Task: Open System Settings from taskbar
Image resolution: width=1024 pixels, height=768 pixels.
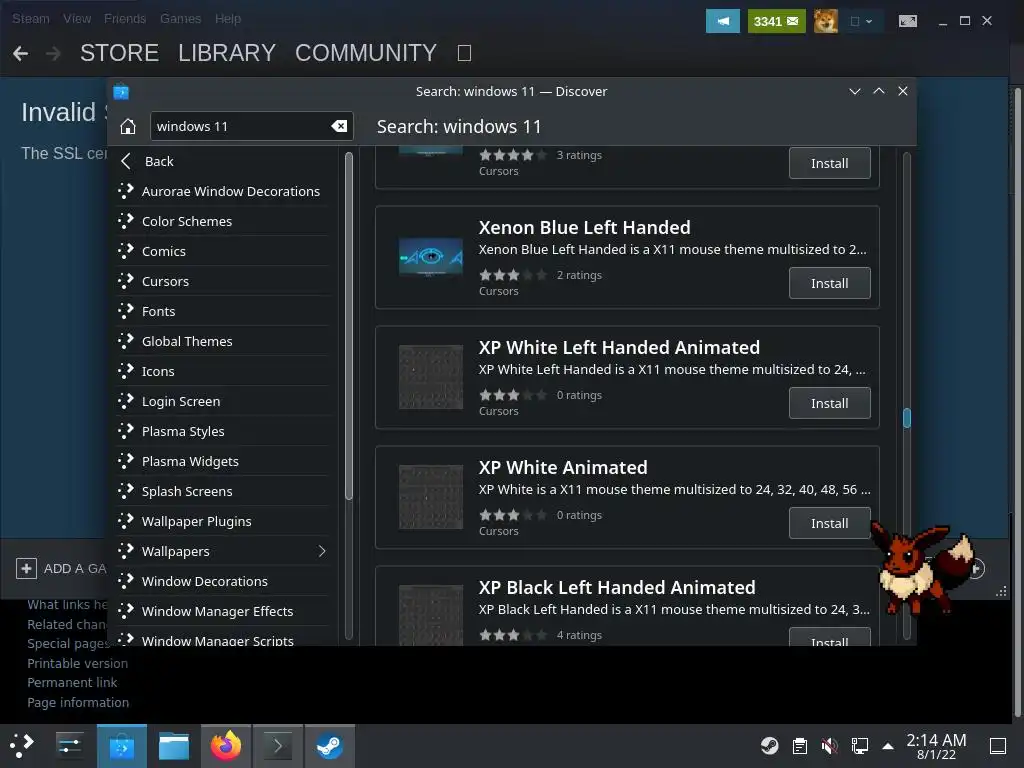Action: point(69,746)
